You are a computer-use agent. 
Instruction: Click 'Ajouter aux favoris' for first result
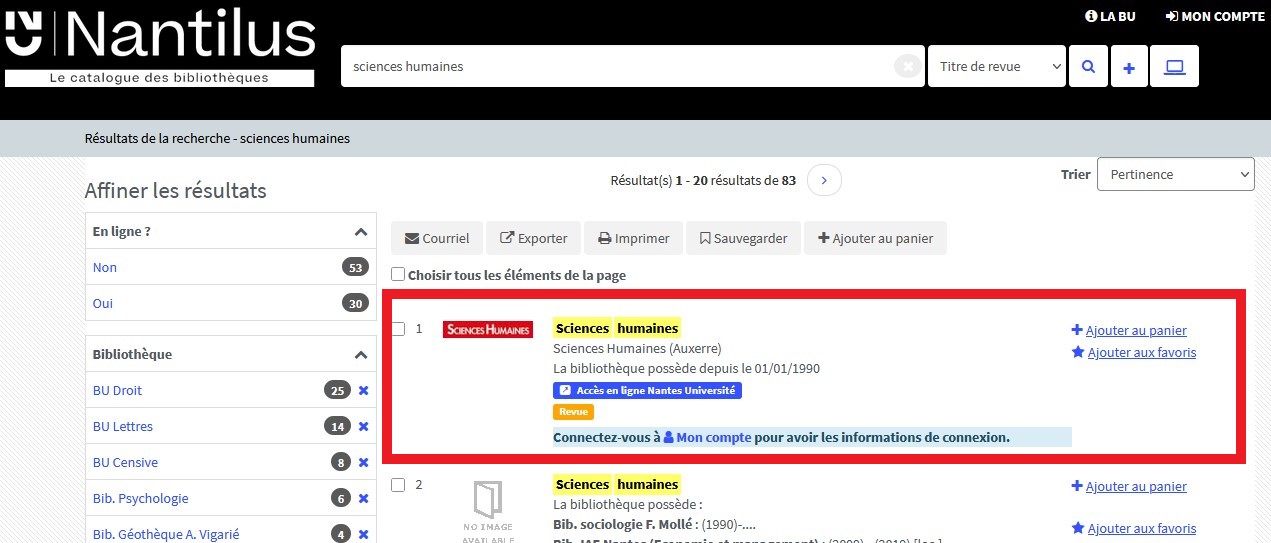pos(1141,352)
